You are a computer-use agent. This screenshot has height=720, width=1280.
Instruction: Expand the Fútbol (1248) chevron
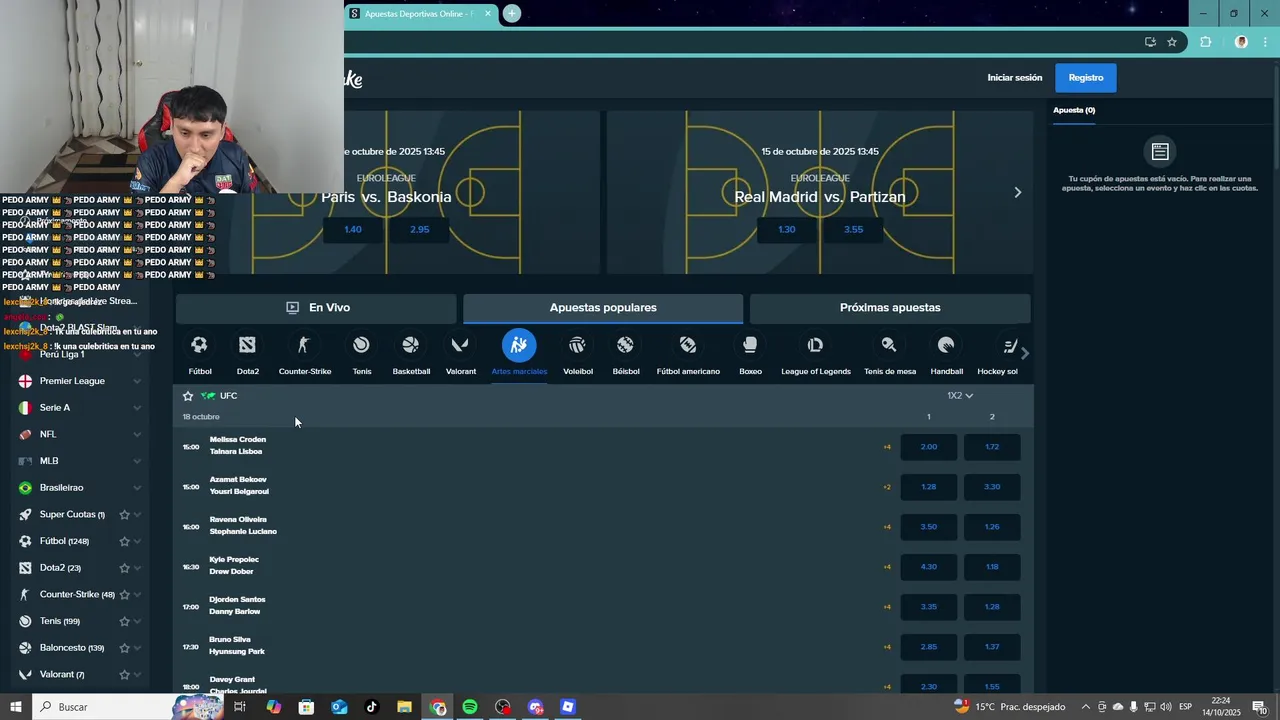tap(137, 541)
